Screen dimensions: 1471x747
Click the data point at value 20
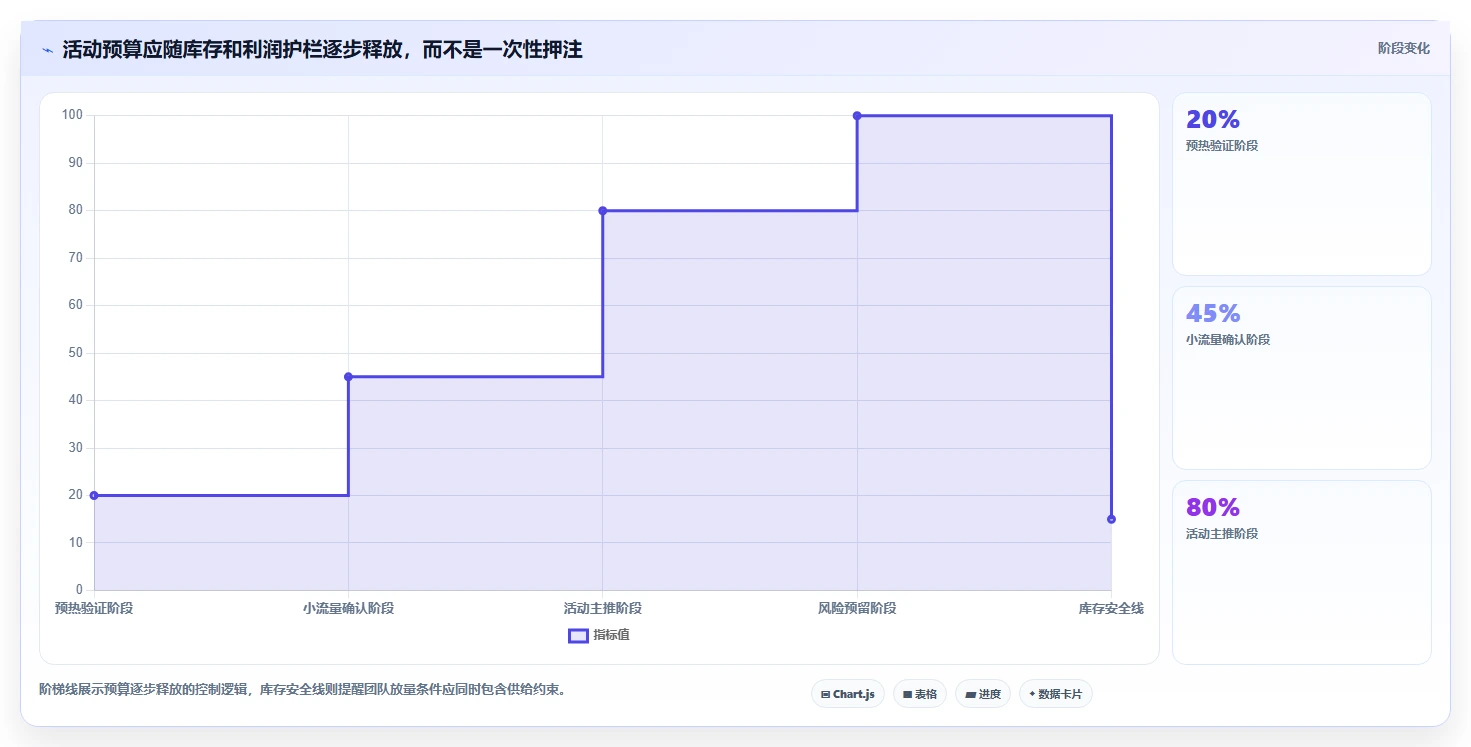(94, 495)
